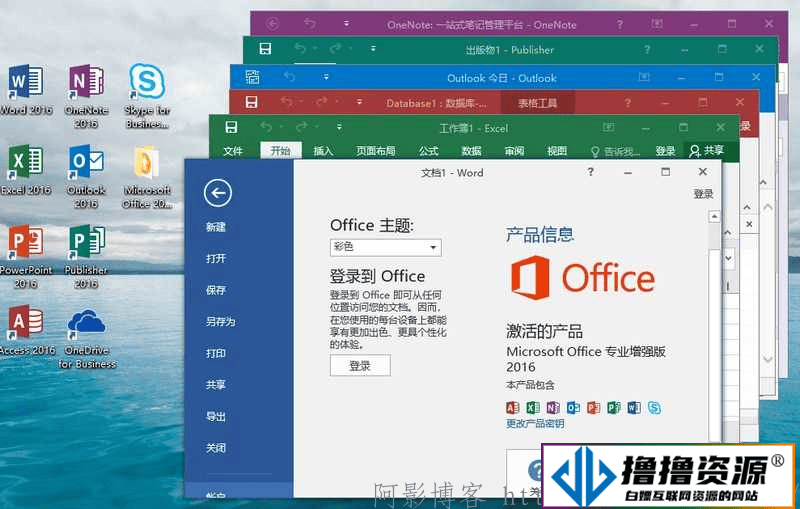Image resolution: width=800 pixels, height=509 pixels.
Task: Select 另存为 in the Word backstage menu
Action: coord(220,322)
